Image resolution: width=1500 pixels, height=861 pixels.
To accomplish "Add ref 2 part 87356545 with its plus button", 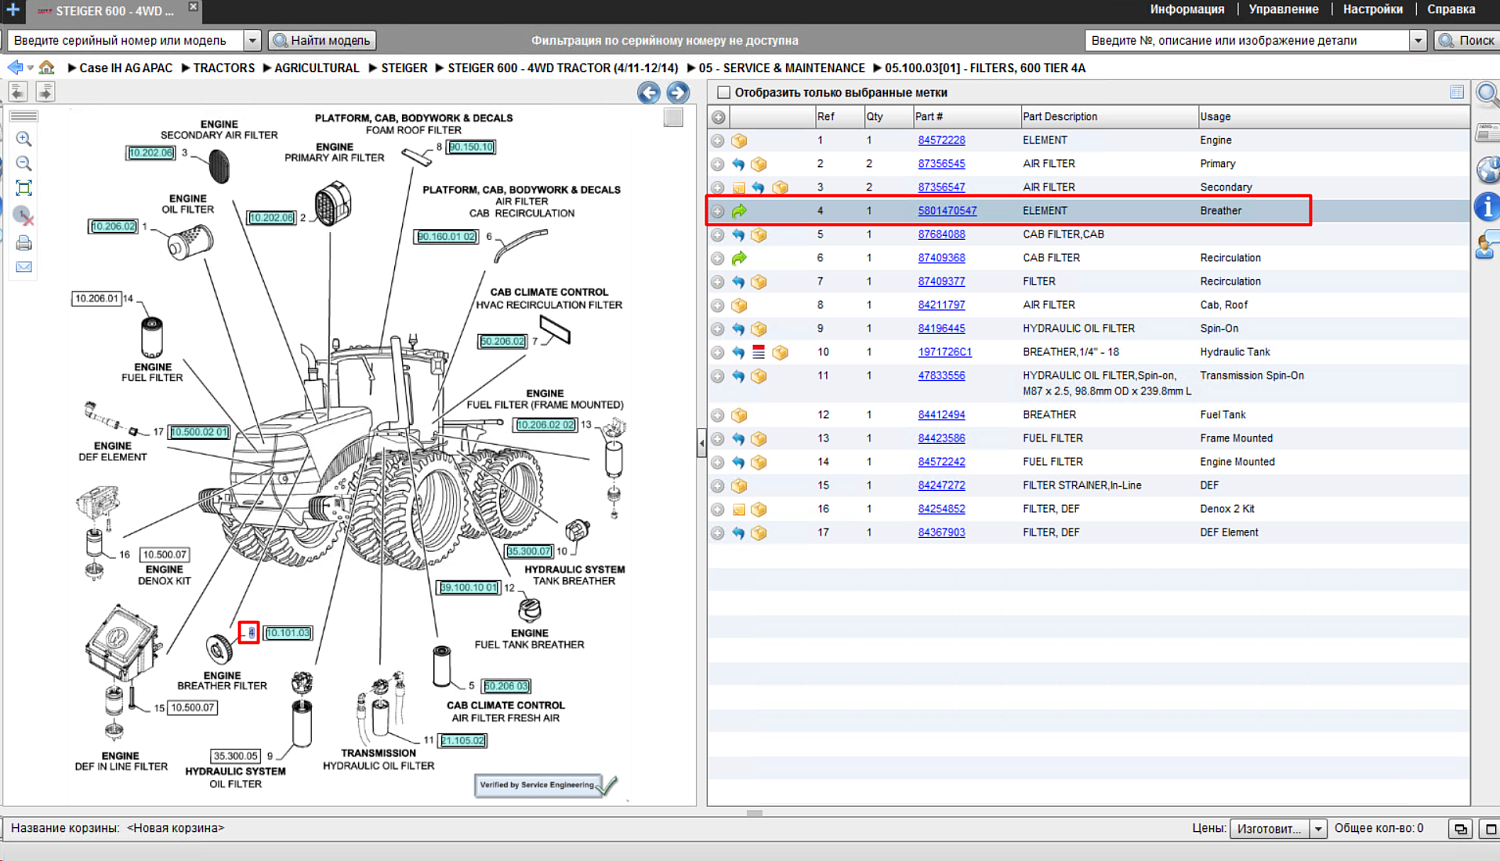I will (718, 164).
